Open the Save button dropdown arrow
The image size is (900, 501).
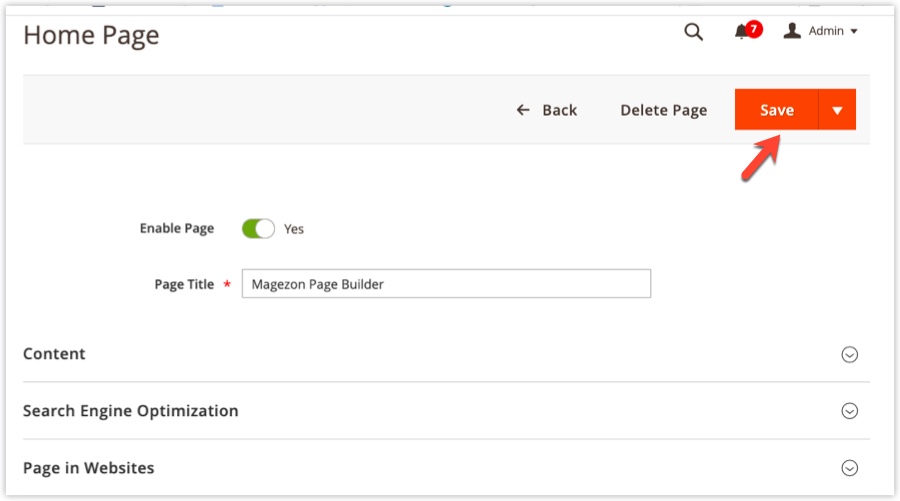[837, 109]
